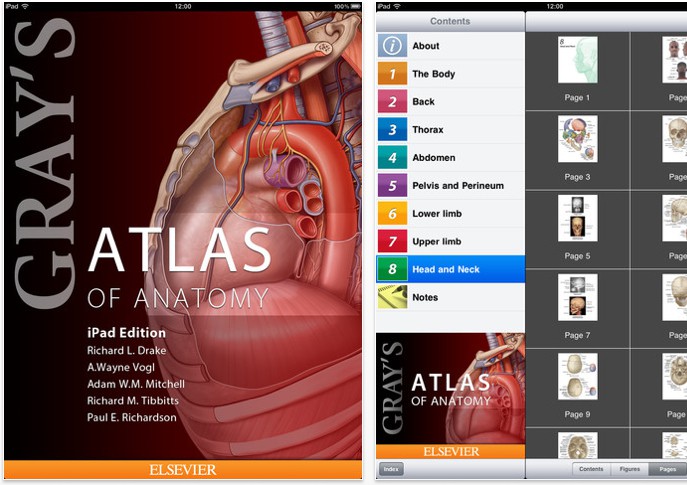This screenshot has width=687, height=485.
Task: Select the Page 5 thumbnail
Action: tap(577, 218)
